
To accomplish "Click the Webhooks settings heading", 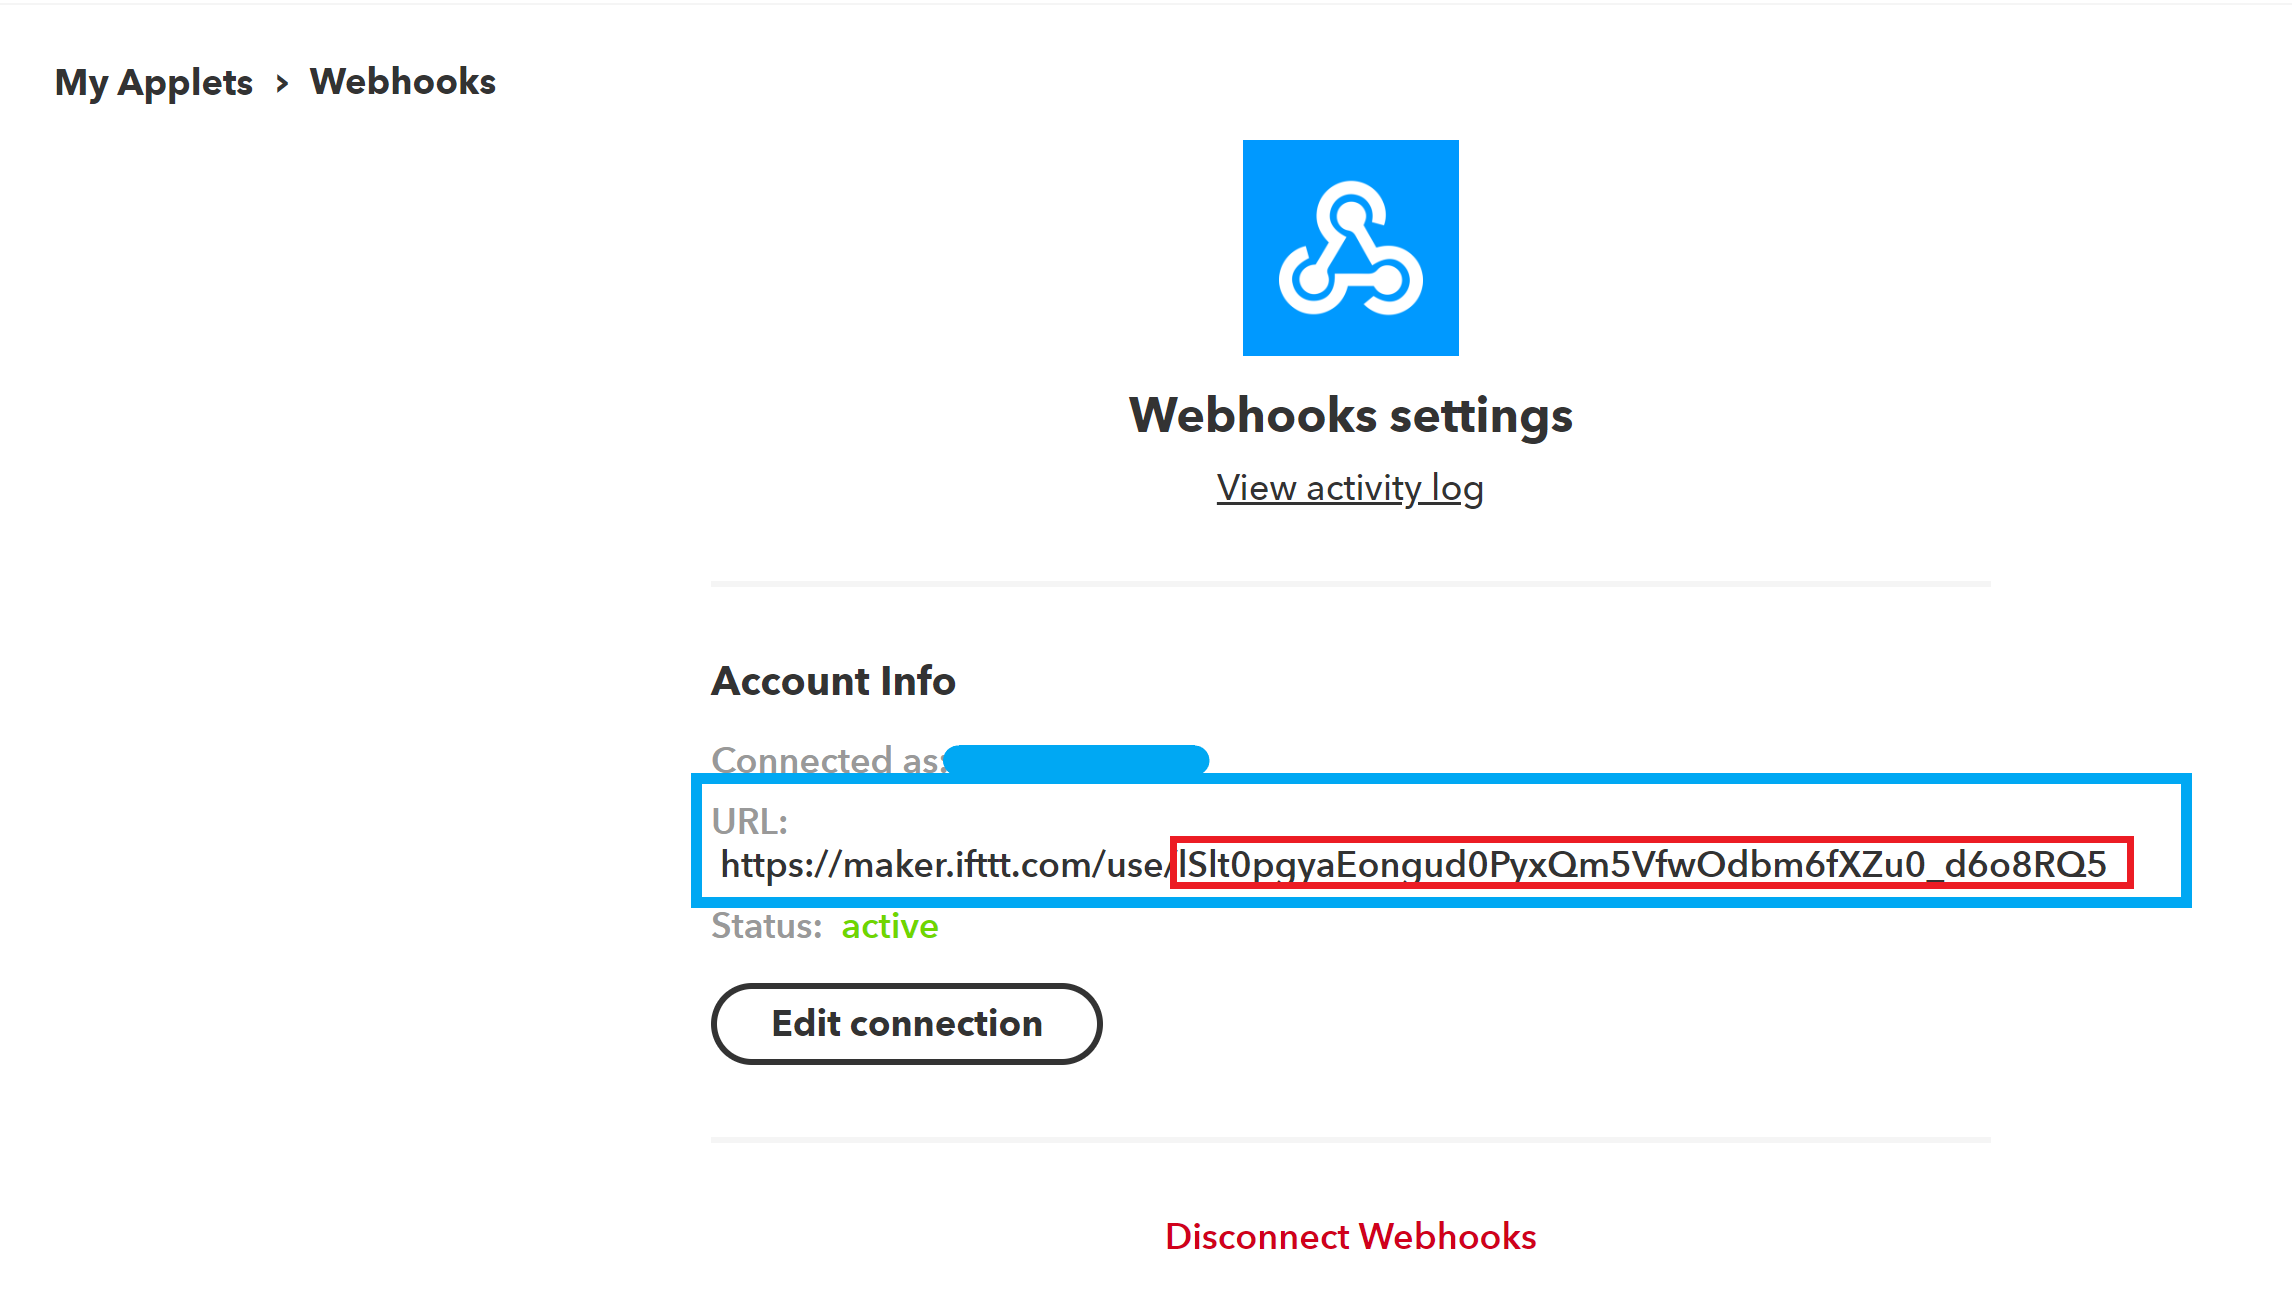I will (1350, 415).
